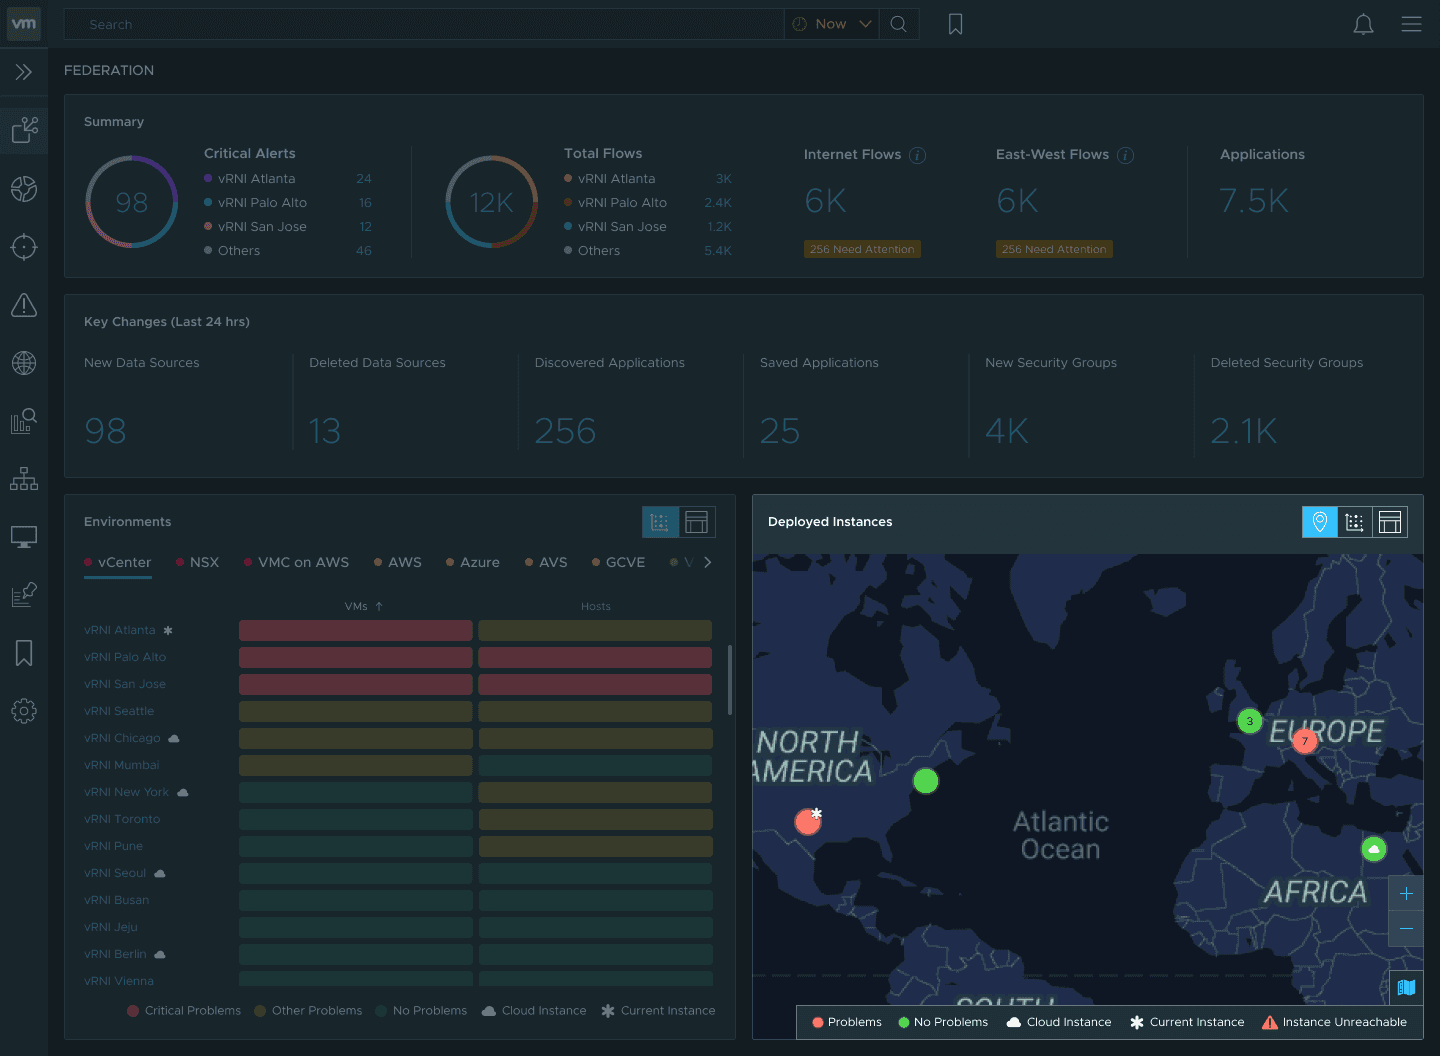
Task: Click the red marker labeled 7 in Europe
Action: (x=1304, y=741)
